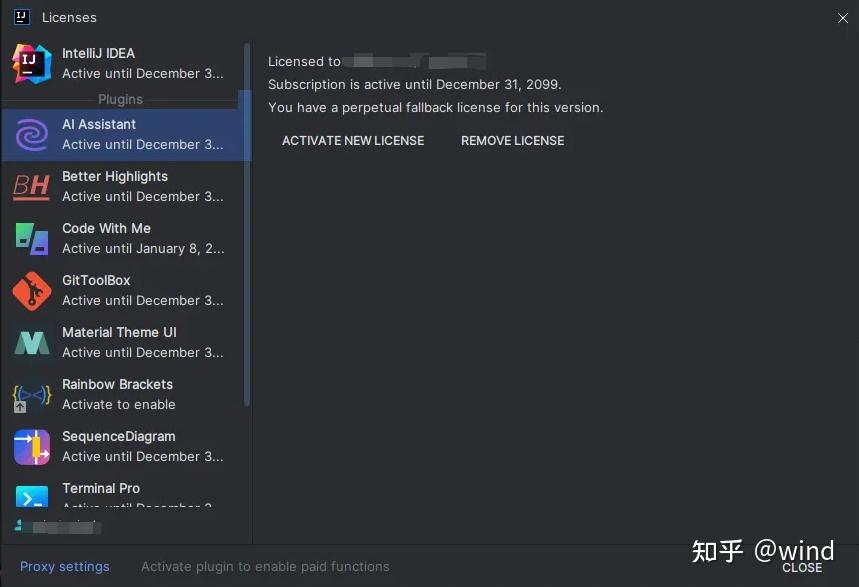
Task: Select the Code With Me license entry
Action: pyautogui.click(x=142, y=238)
